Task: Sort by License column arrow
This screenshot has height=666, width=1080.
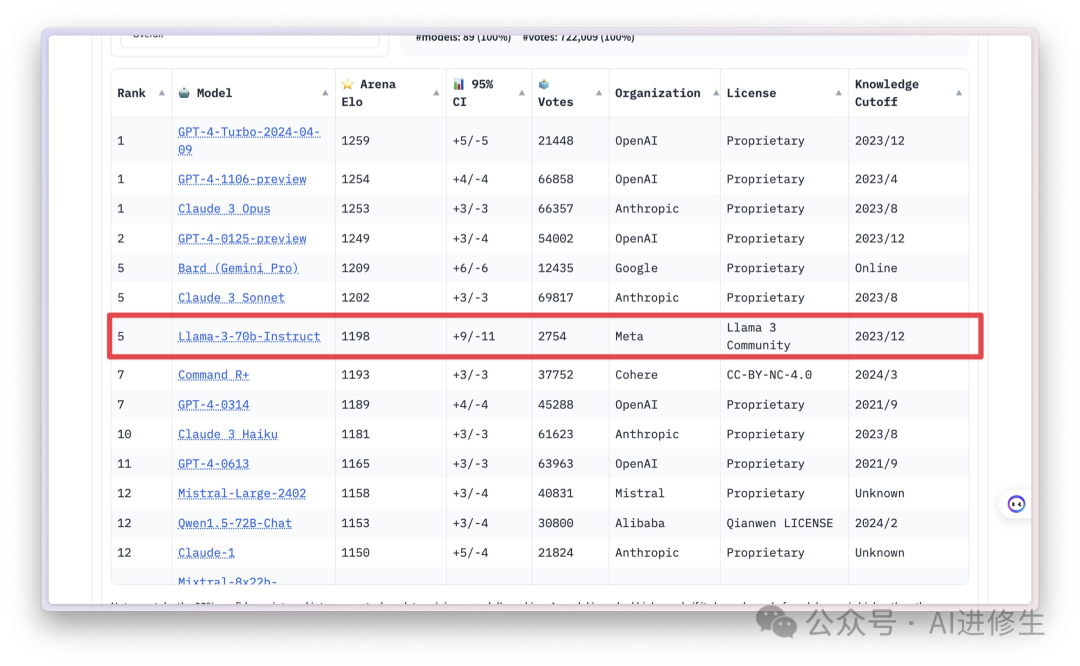Action: (x=838, y=93)
